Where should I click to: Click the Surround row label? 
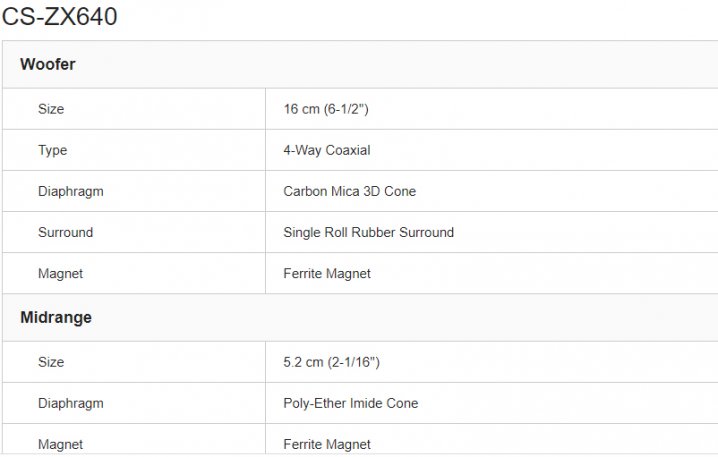[65, 232]
